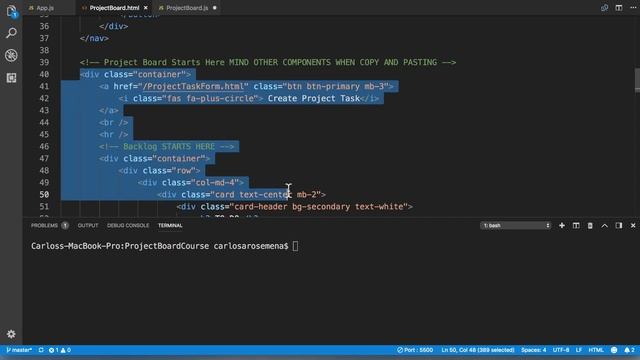Split the terminal pane

pos(576,225)
